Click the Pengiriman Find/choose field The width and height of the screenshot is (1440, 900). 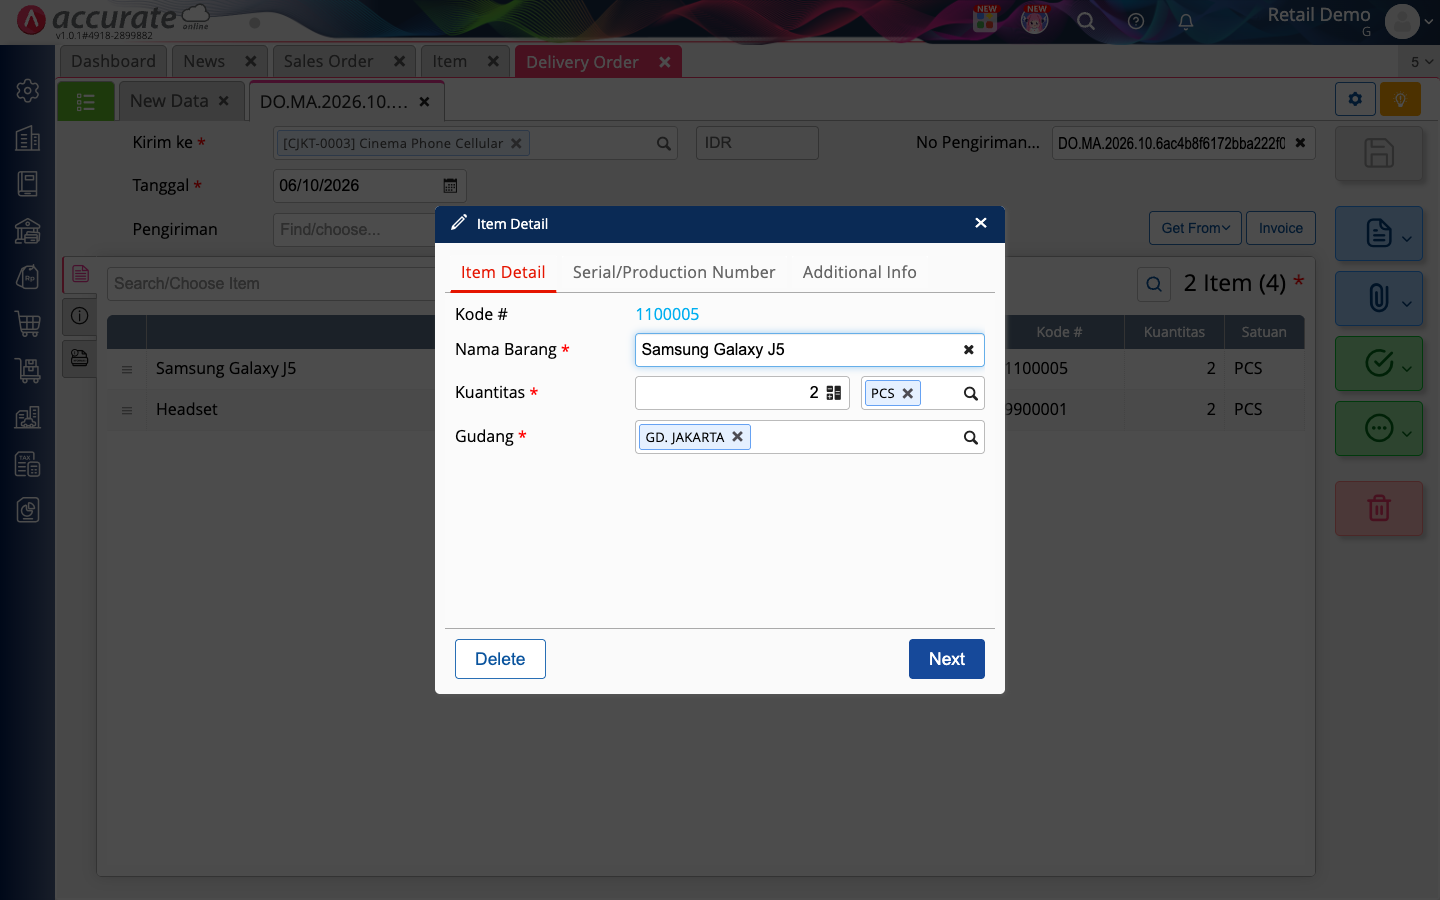coord(354,230)
